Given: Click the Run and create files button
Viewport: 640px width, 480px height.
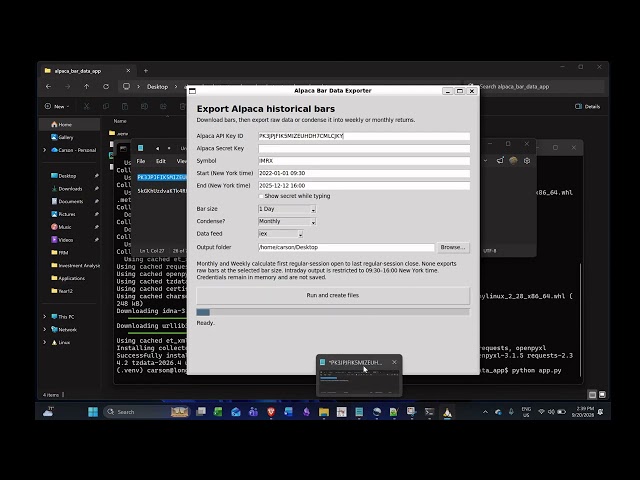Looking at the screenshot, I should pyautogui.click(x=333, y=296).
